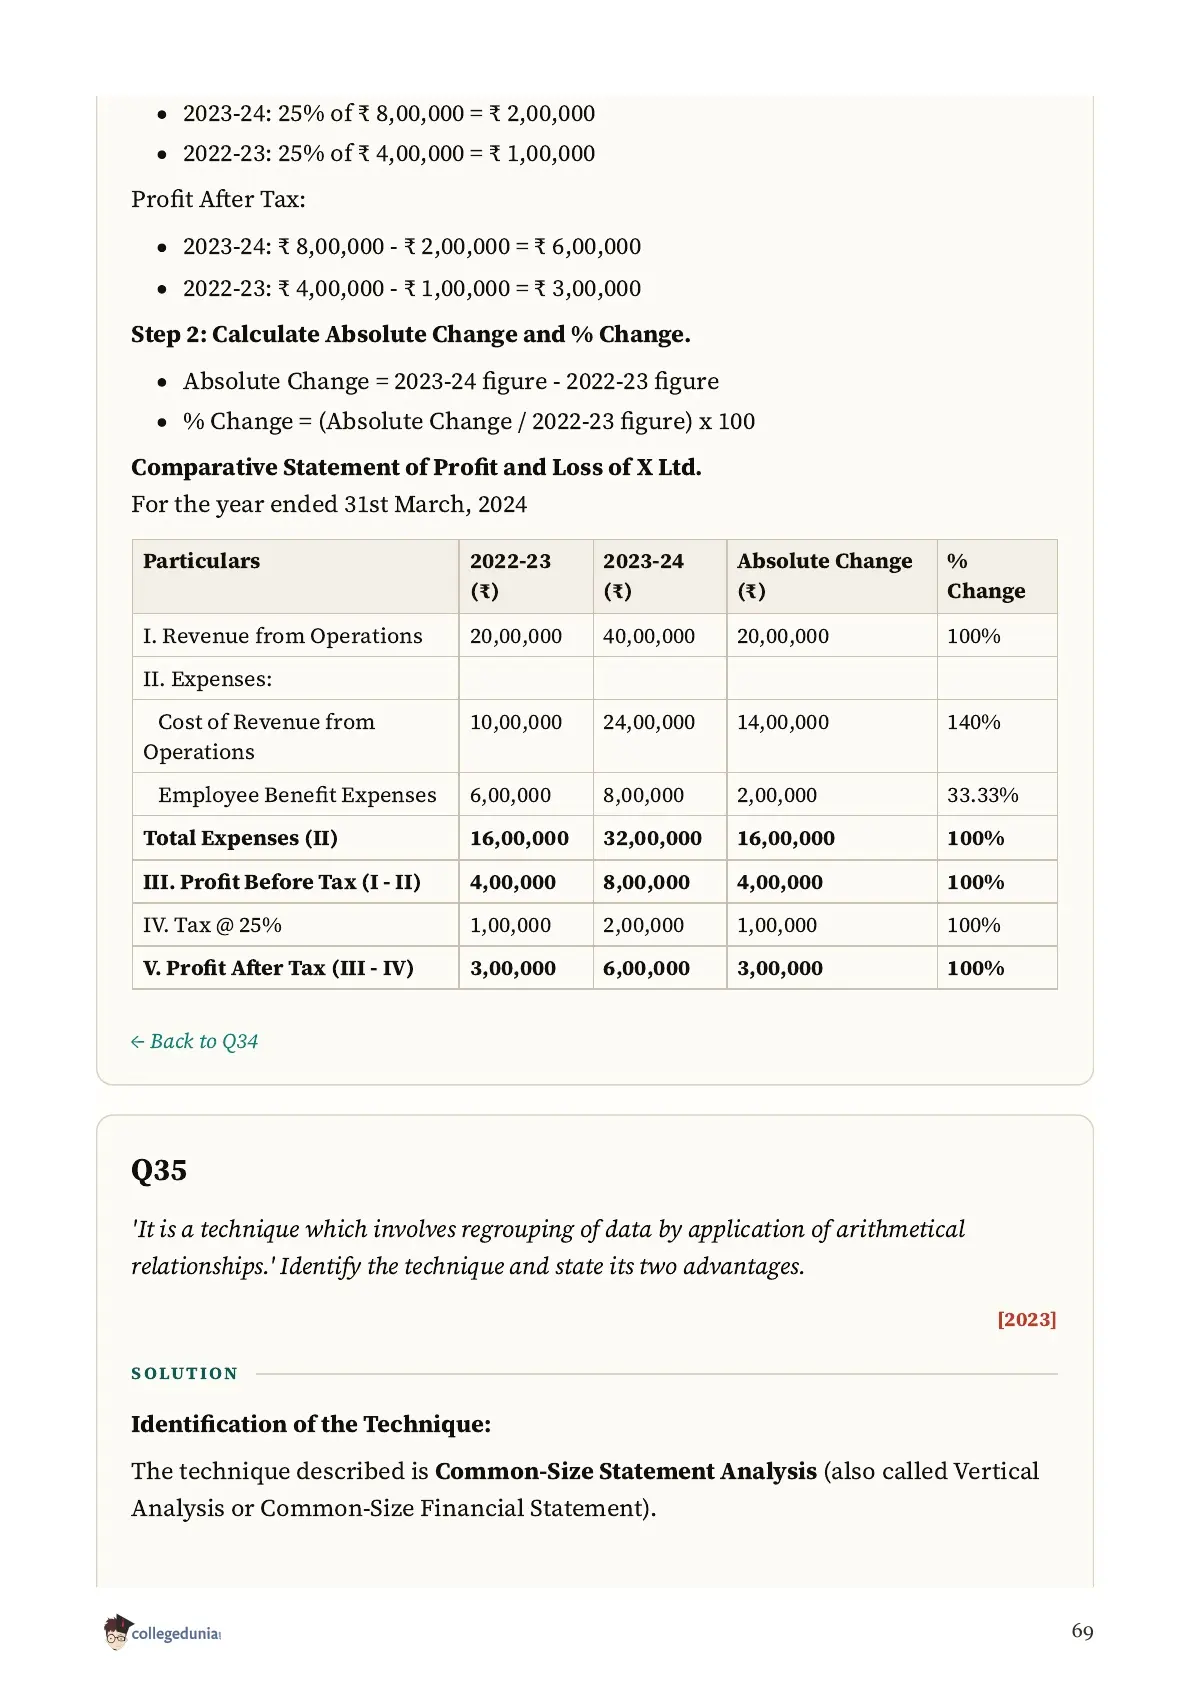Click the page number 69
This screenshot has width=1190, height=1684.
(x=1082, y=1631)
